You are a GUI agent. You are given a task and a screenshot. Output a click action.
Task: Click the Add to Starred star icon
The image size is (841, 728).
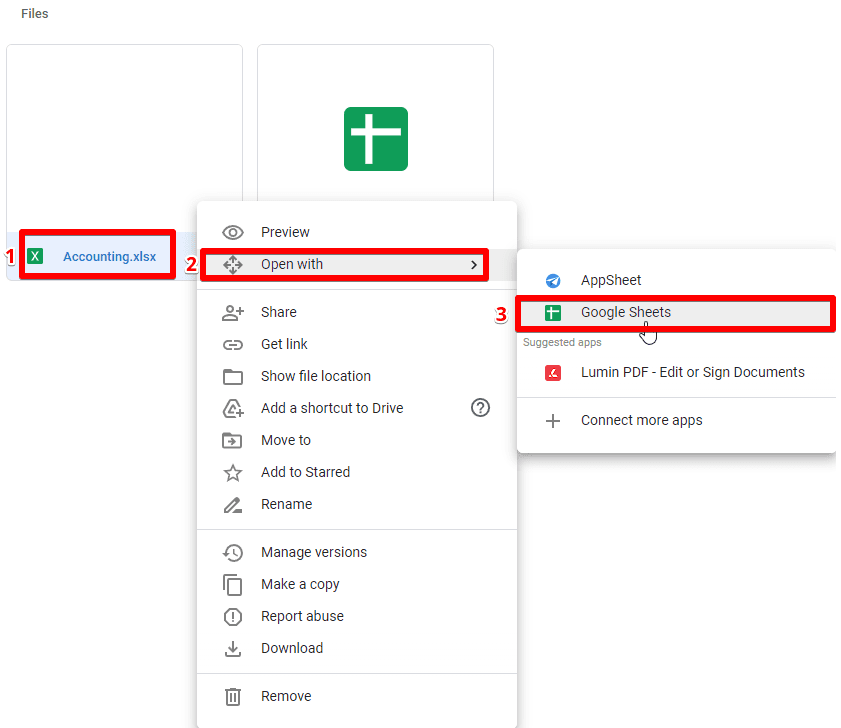(232, 472)
